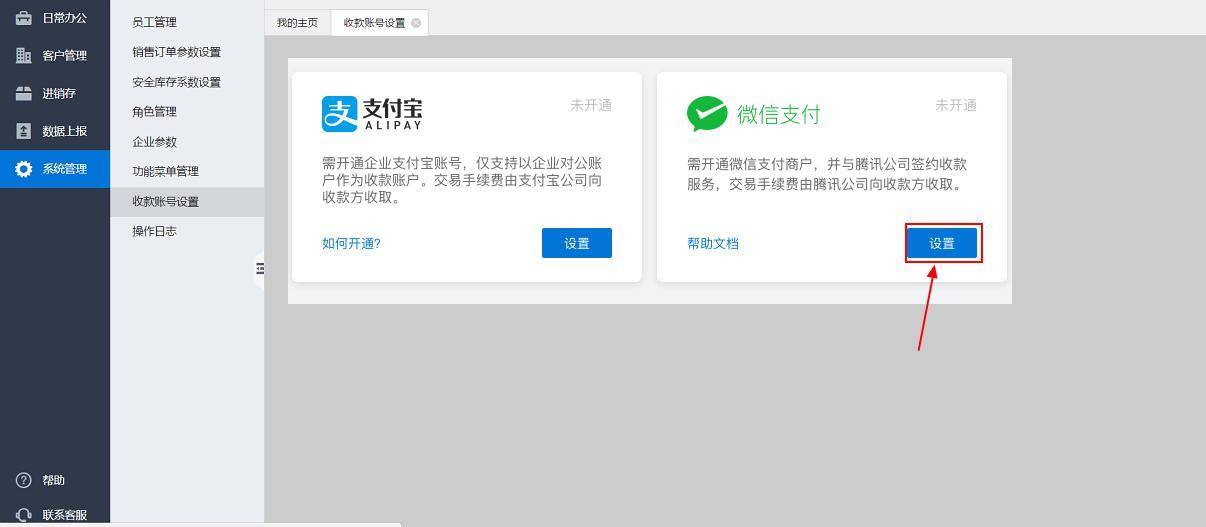The height and width of the screenshot is (527, 1206).
Task: Switch to the 我的主页 tab
Action: coord(297,23)
